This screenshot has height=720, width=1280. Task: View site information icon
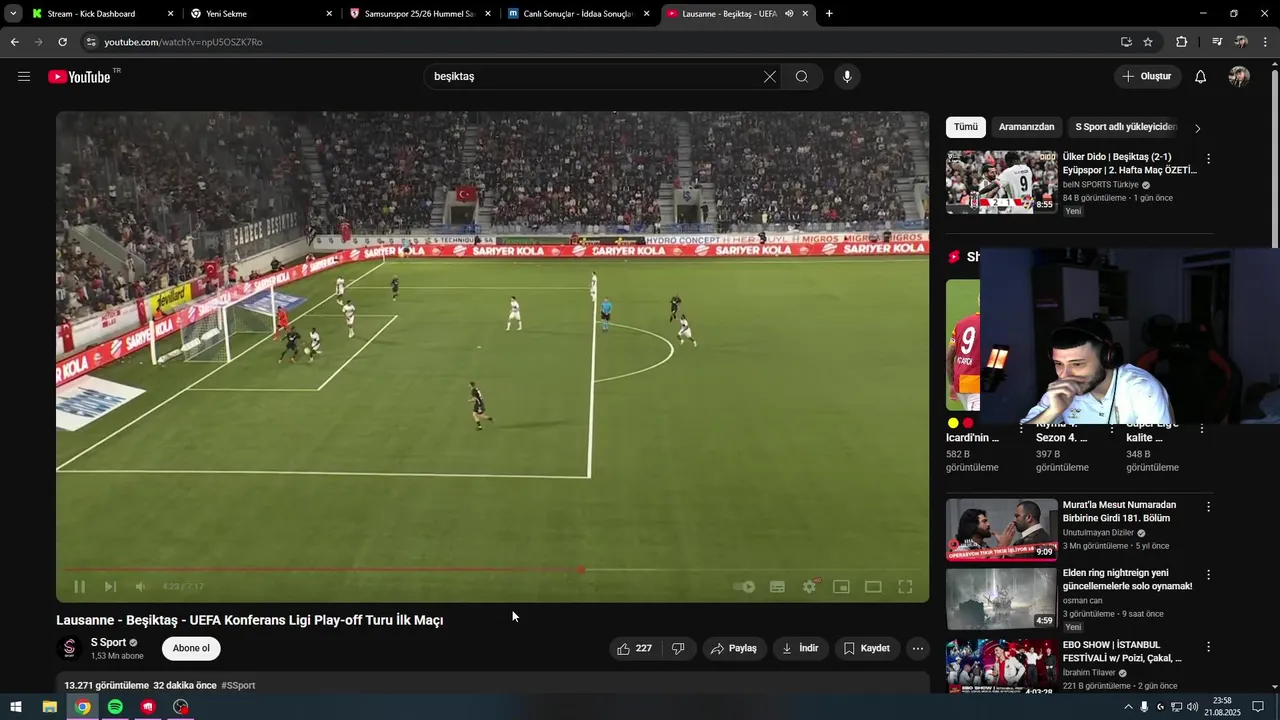(x=91, y=42)
